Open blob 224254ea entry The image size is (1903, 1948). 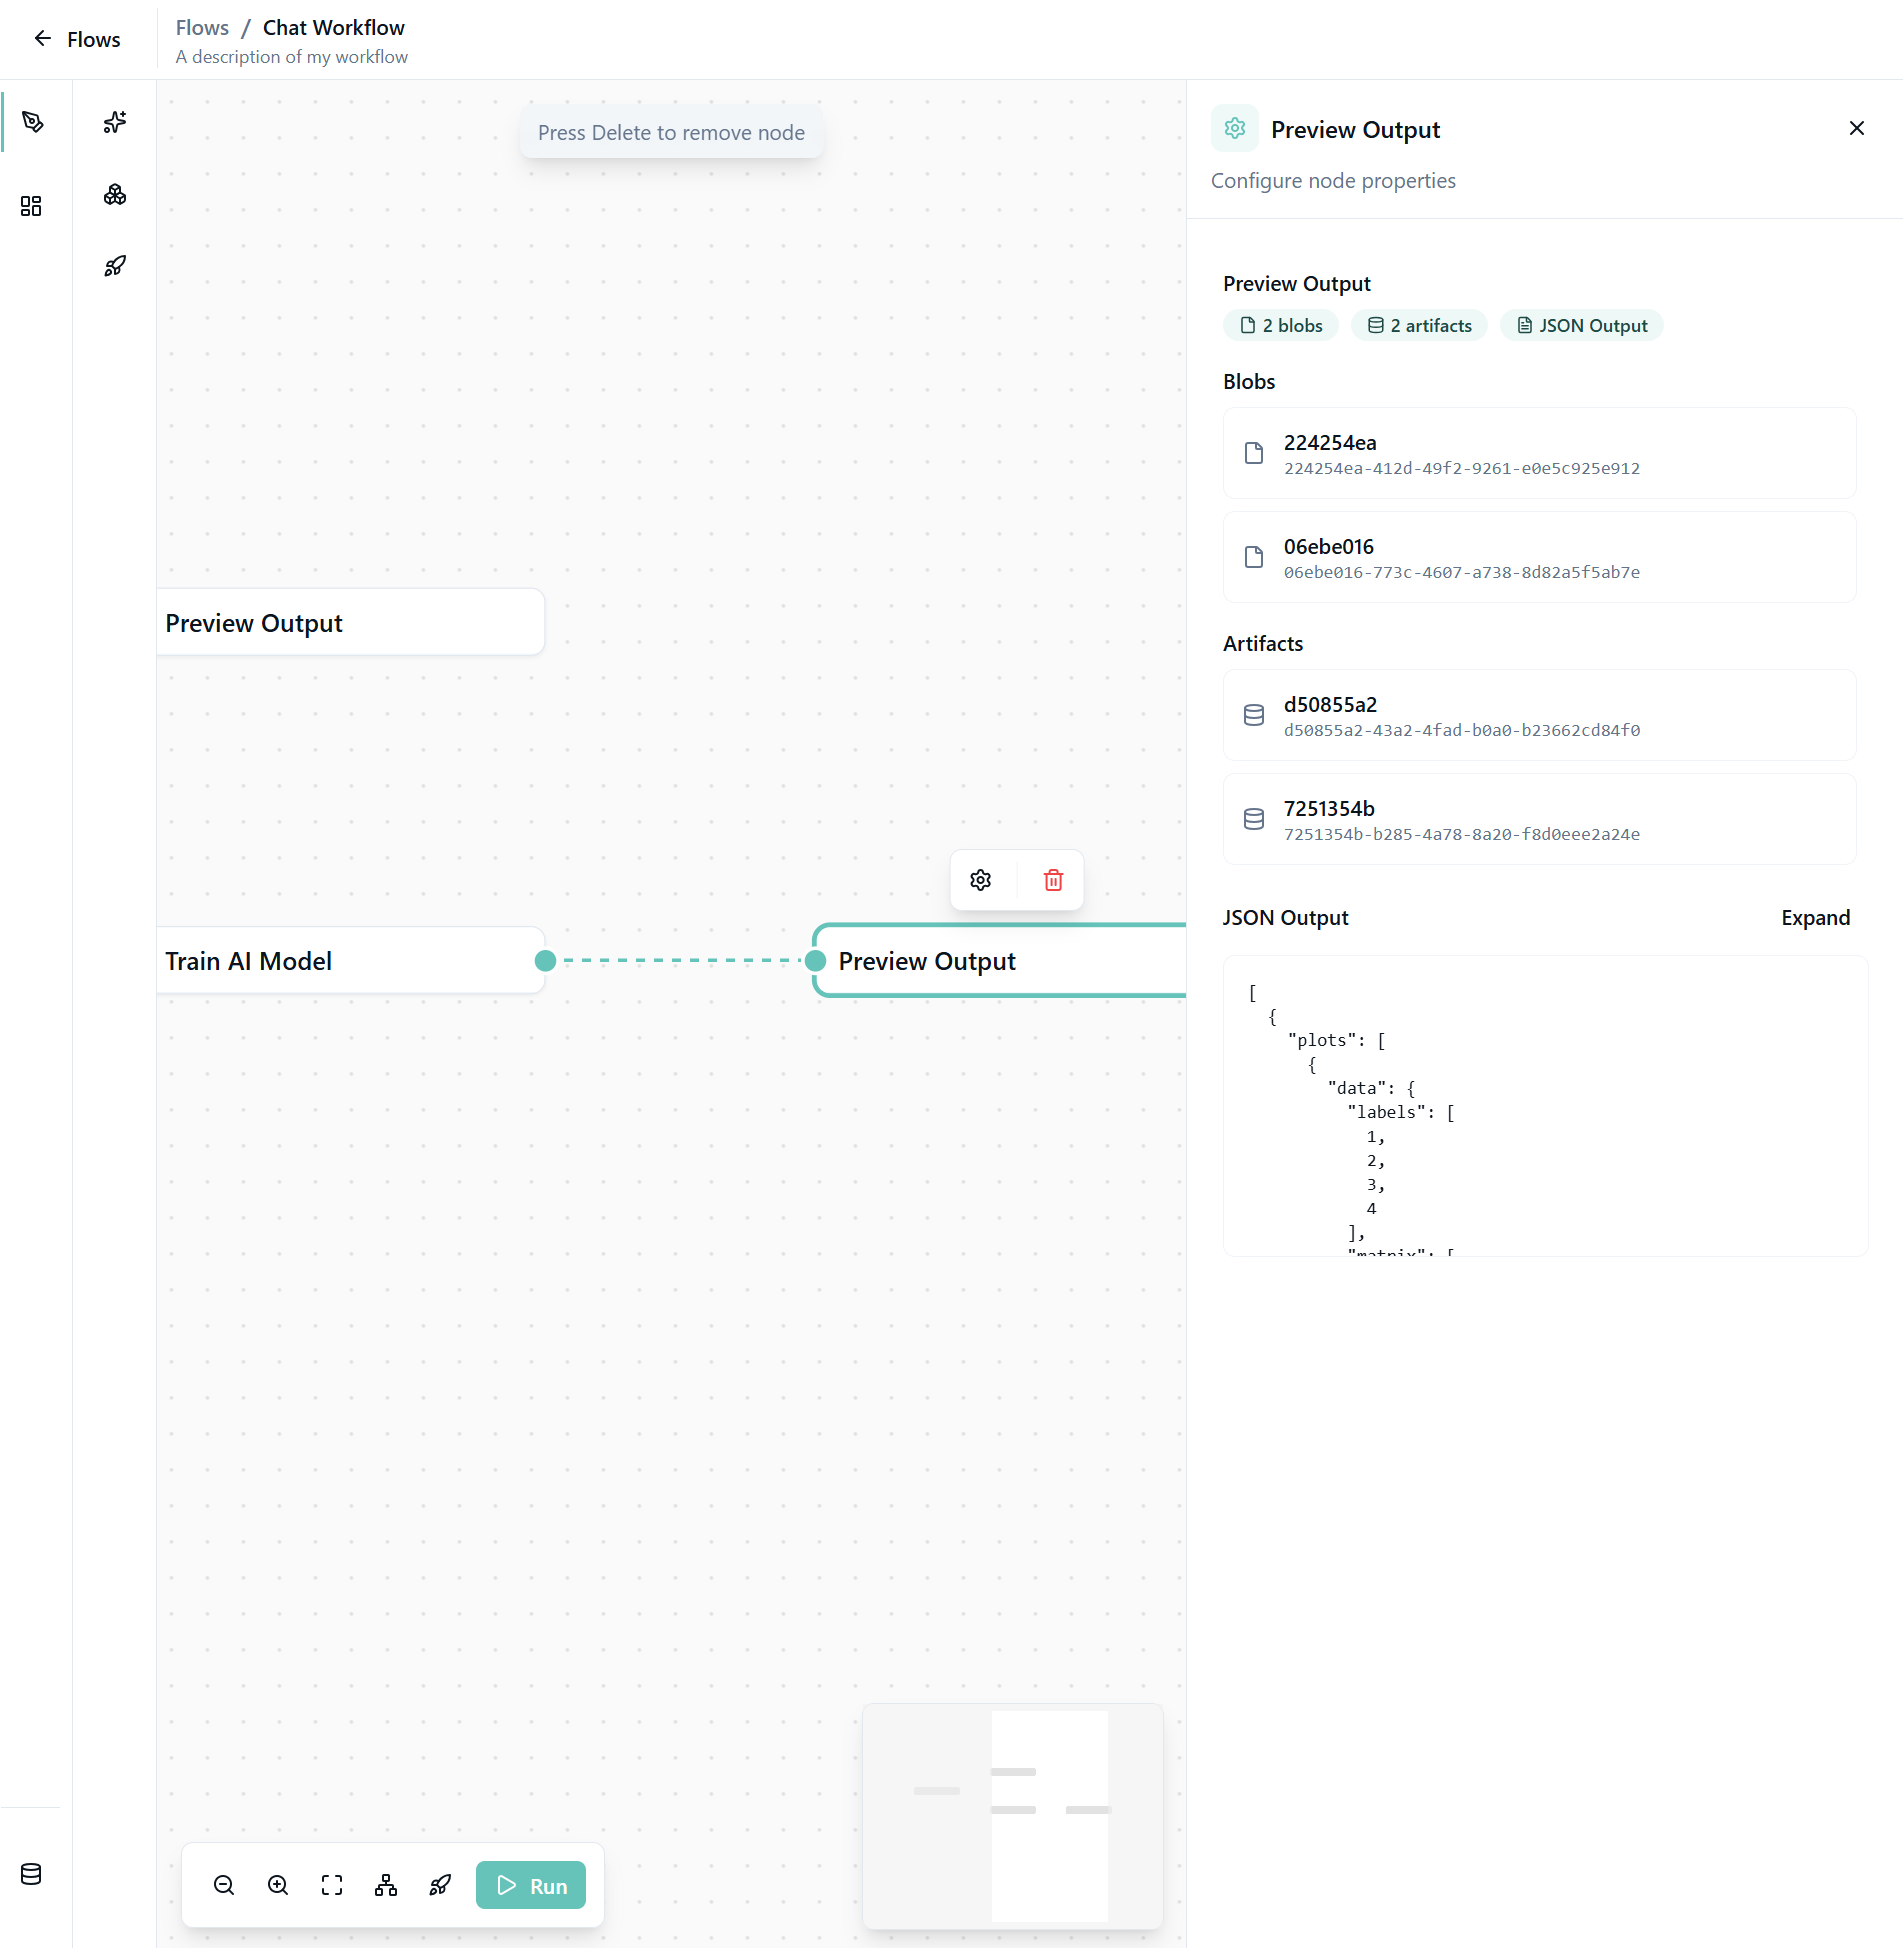pos(1539,454)
